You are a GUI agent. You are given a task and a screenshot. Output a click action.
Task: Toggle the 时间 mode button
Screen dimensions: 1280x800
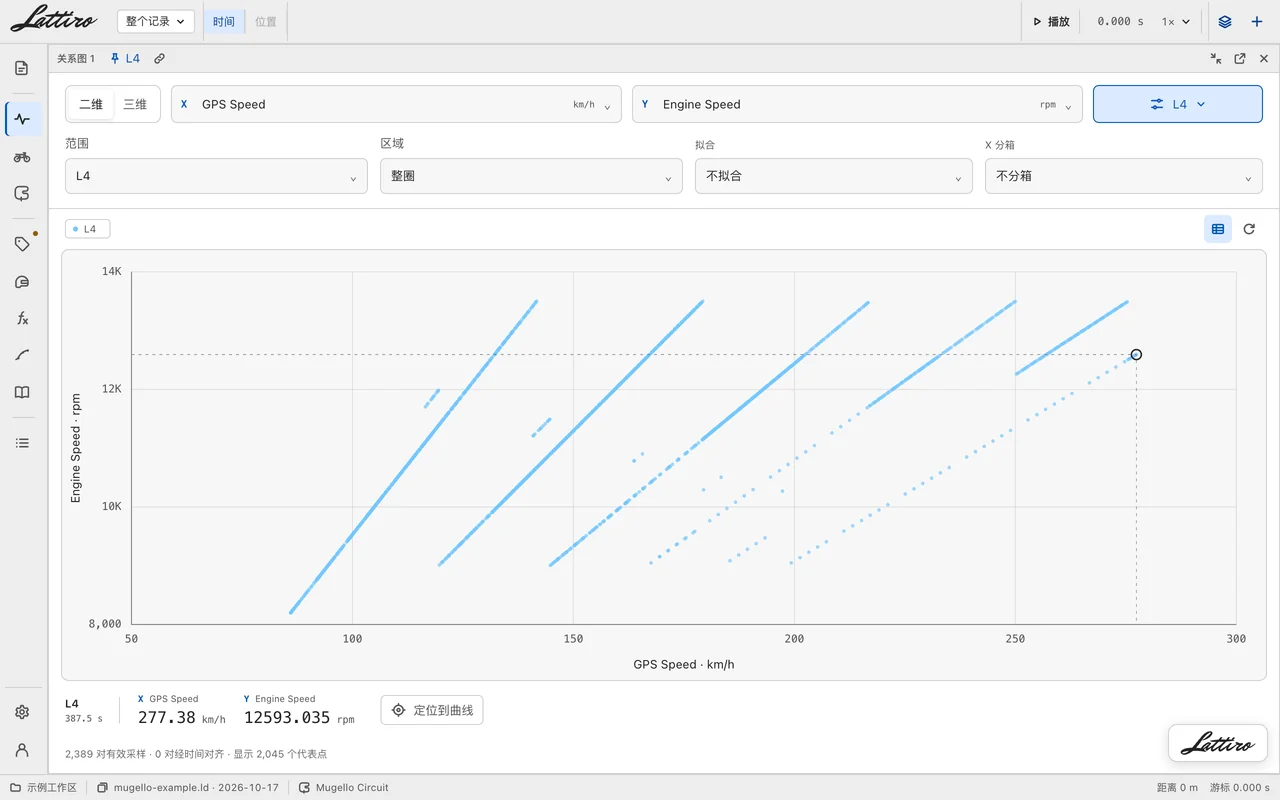point(224,21)
